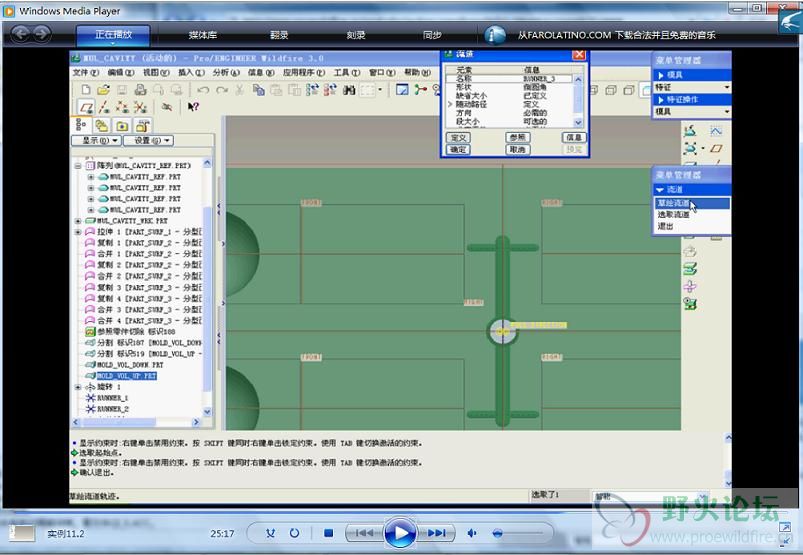Click the Find binoculars icon
The image size is (803, 555).
point(349,90)
